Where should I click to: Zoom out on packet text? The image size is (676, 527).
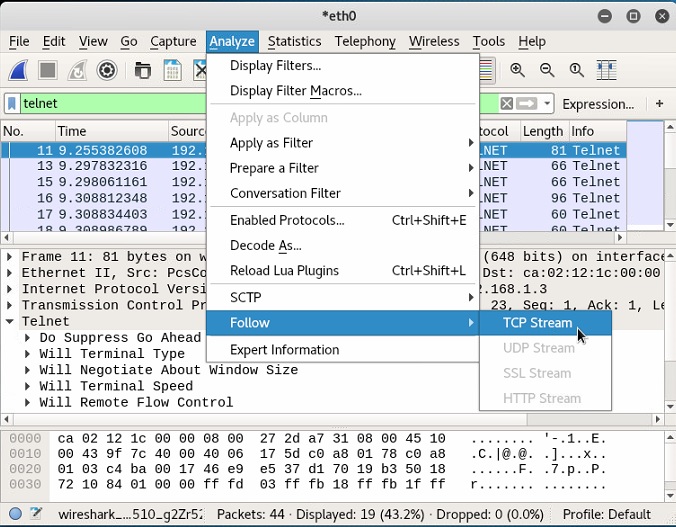click(547, 70)
